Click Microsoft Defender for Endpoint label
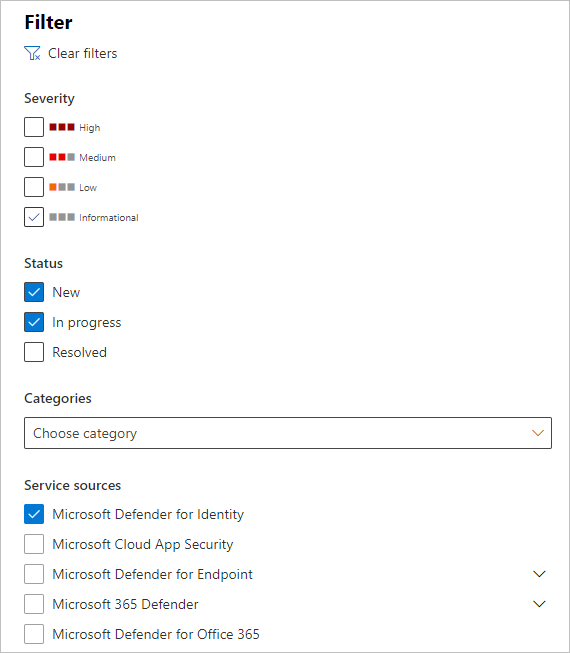This screenshot has height=653, width=570. 152,574
